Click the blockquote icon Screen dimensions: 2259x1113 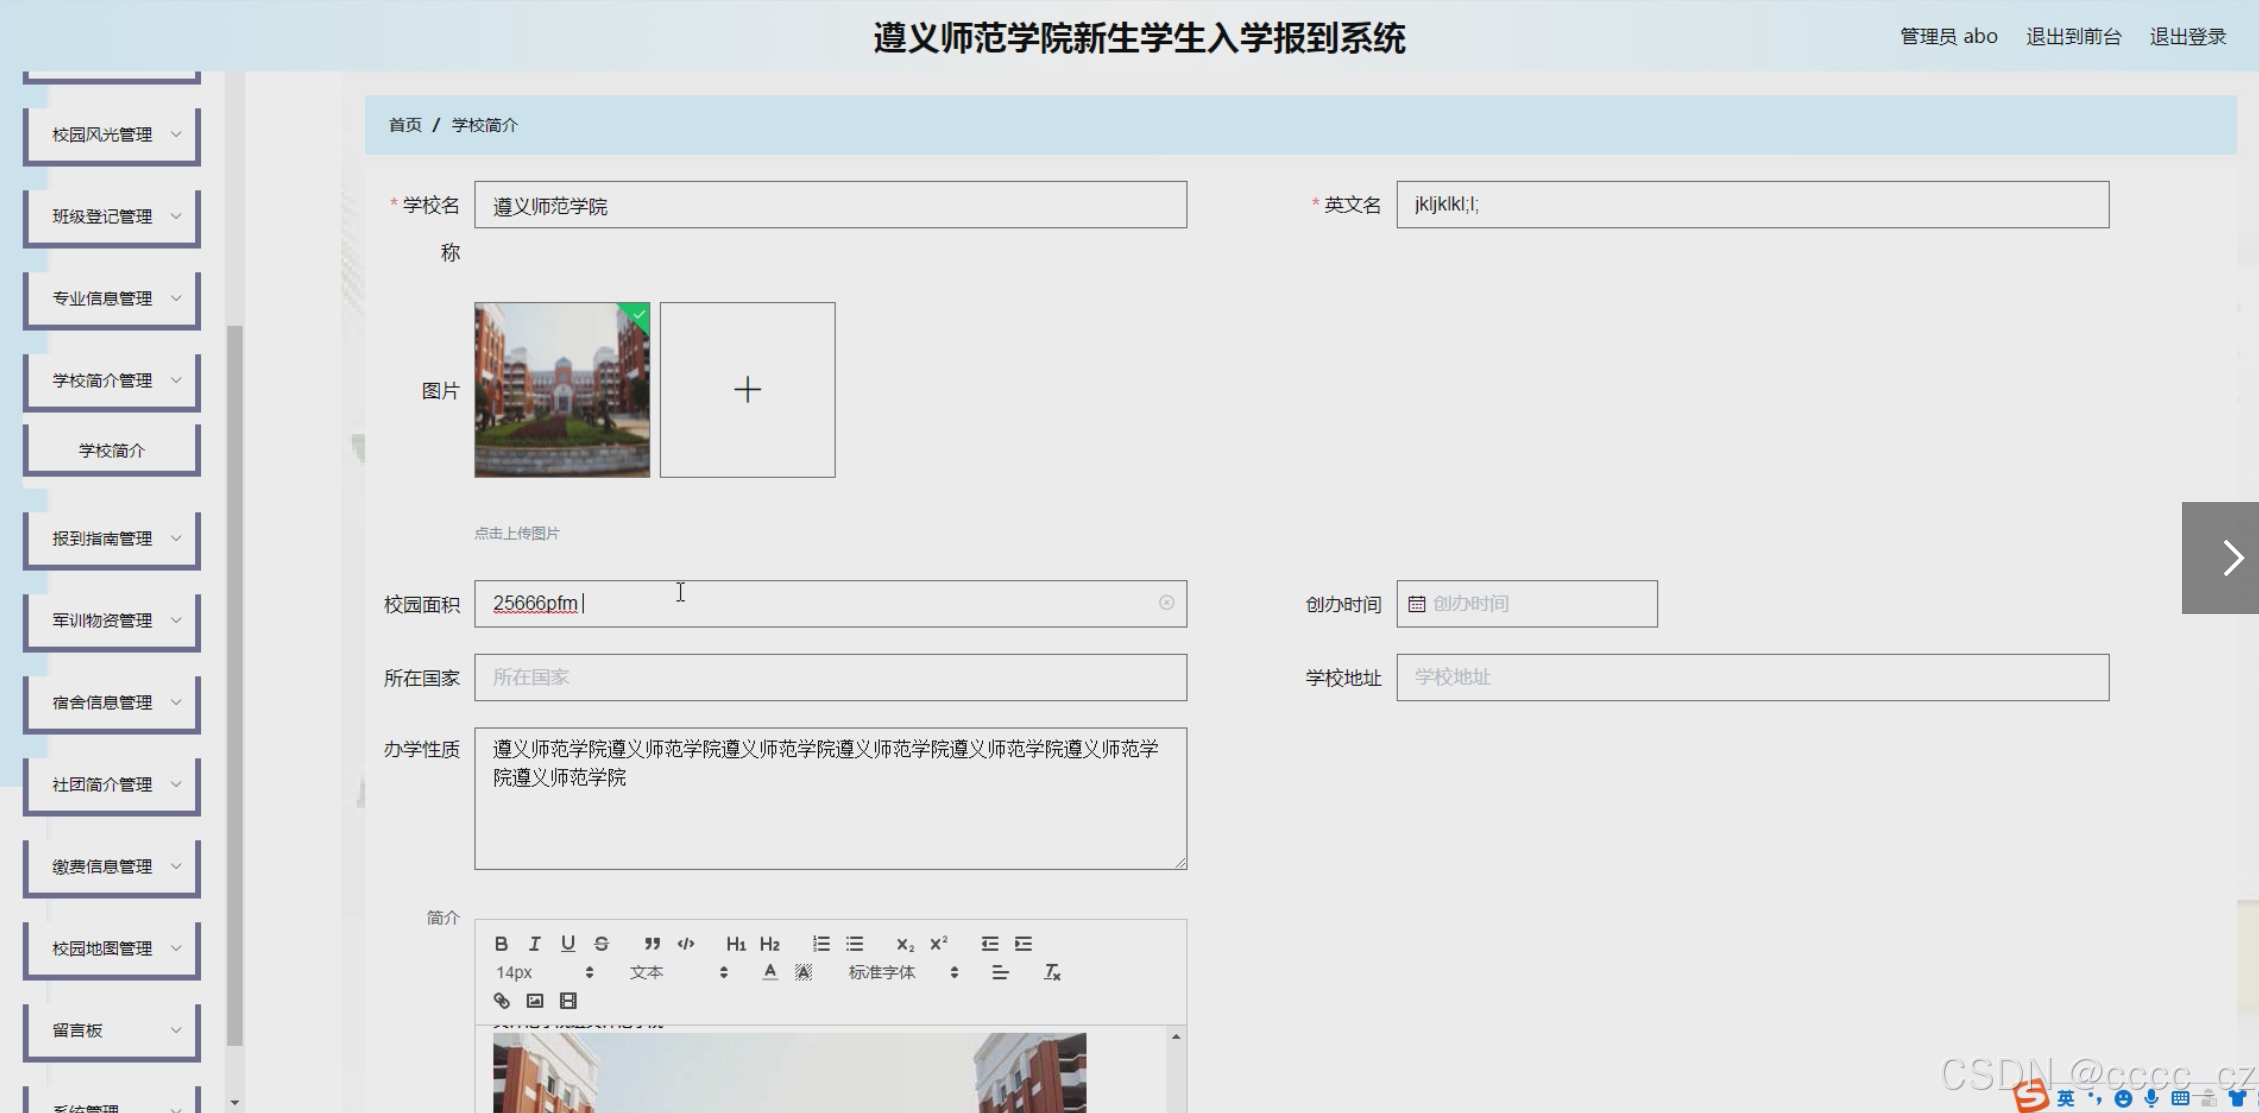(652, 943)
